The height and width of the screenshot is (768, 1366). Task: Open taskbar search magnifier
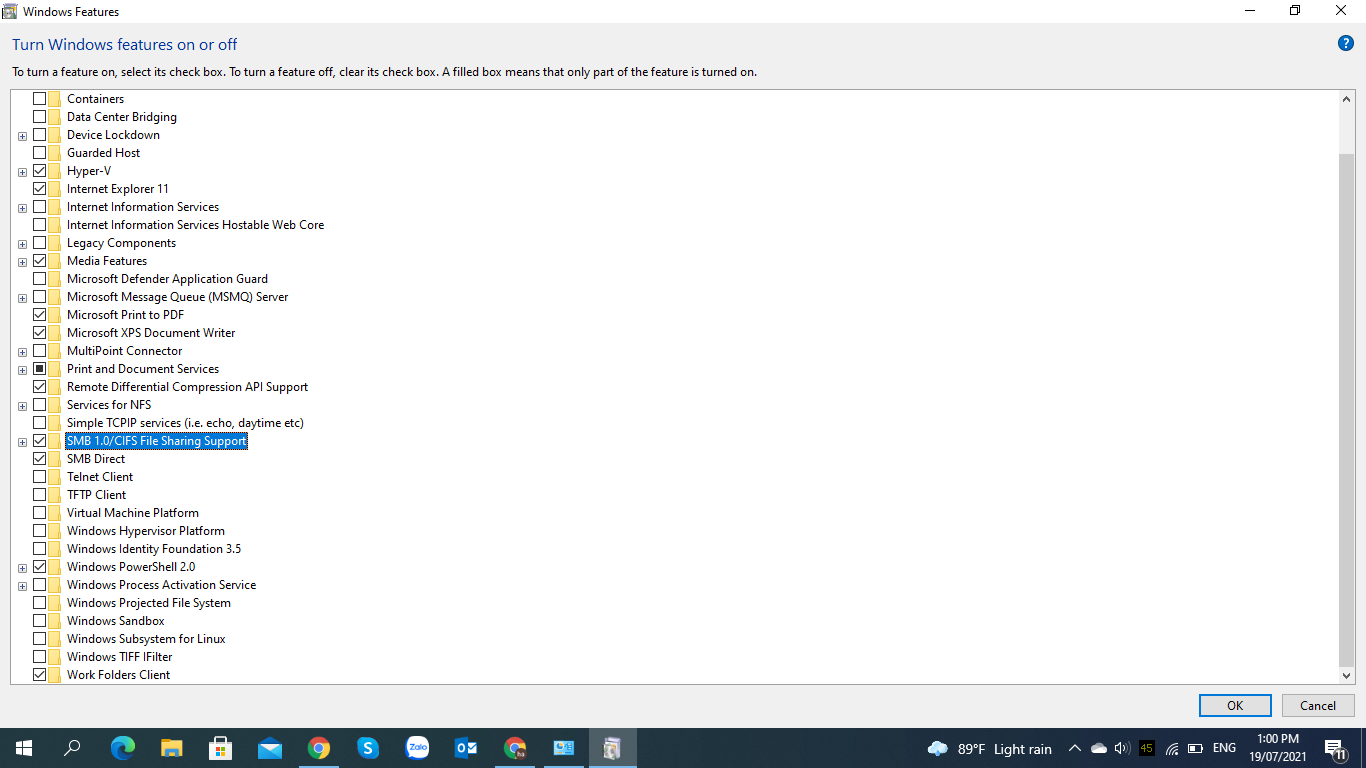click(72, 748)
